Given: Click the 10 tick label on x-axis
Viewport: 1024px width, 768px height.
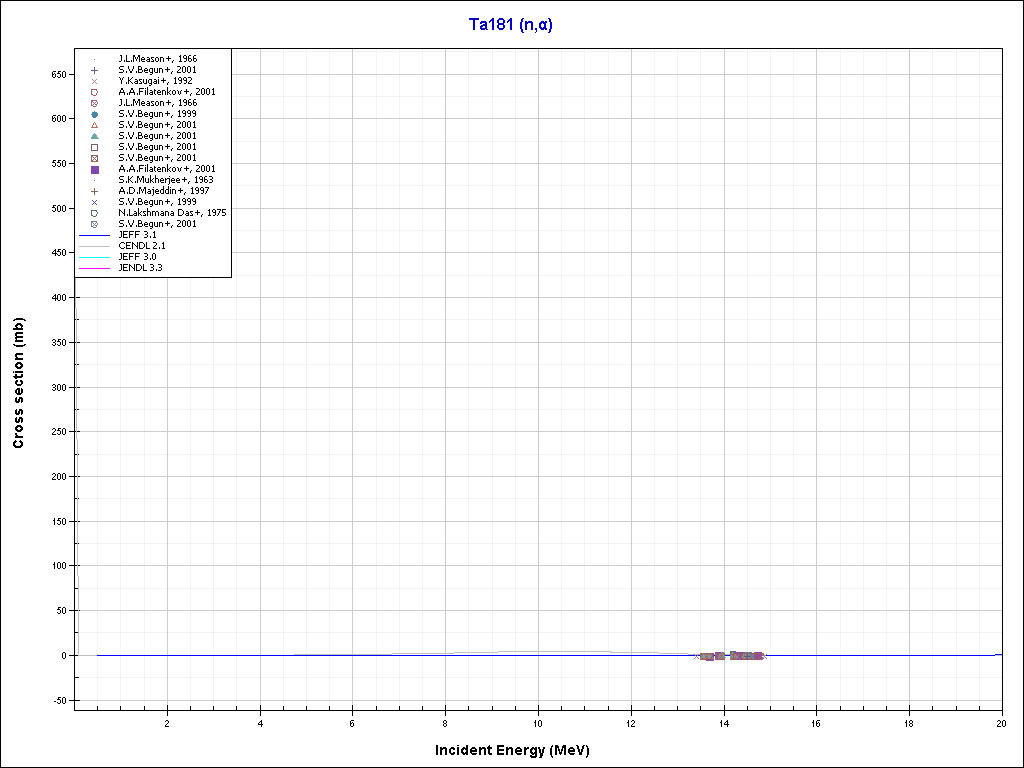Looking at the screenshot, I should [538, 722].
